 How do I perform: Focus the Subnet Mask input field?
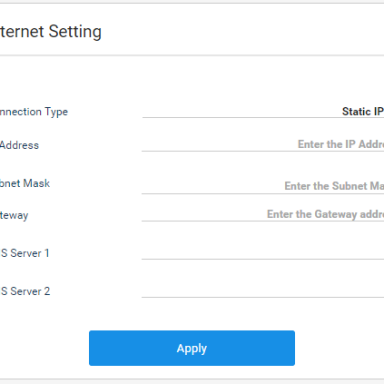tap(263, 186)
